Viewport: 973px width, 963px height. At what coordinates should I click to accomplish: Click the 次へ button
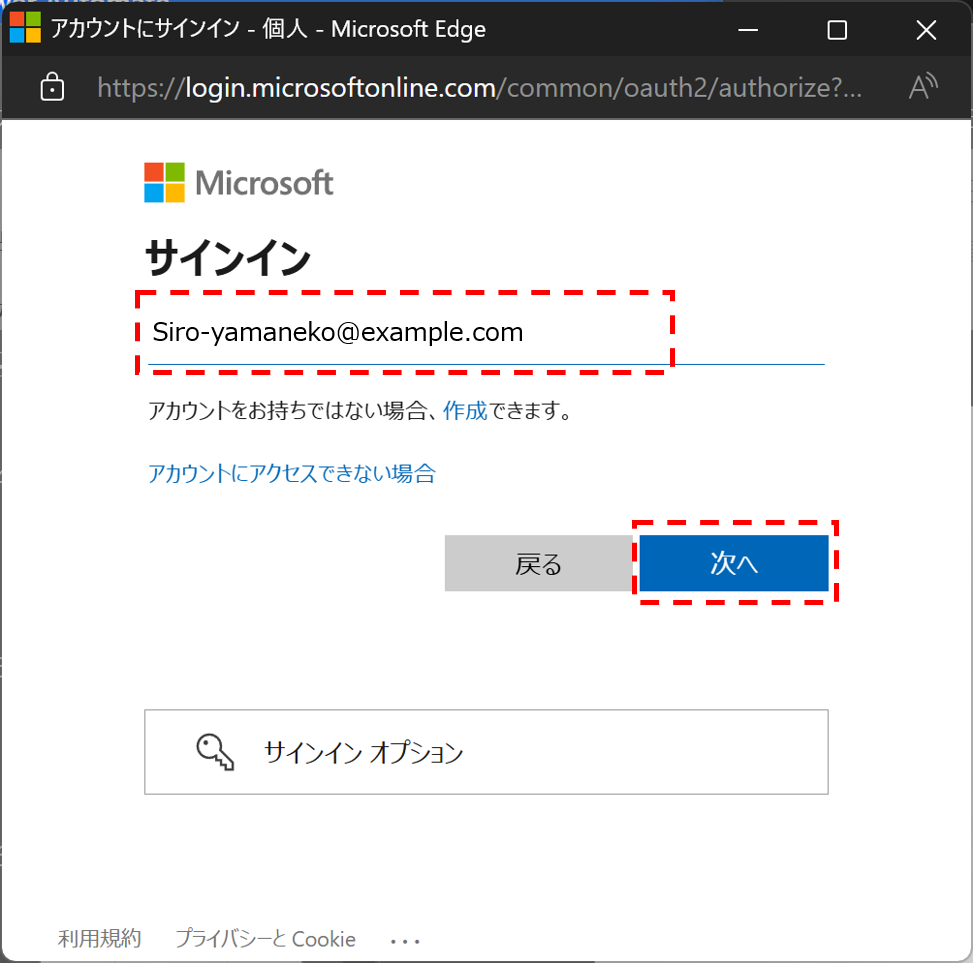[734, 563]
